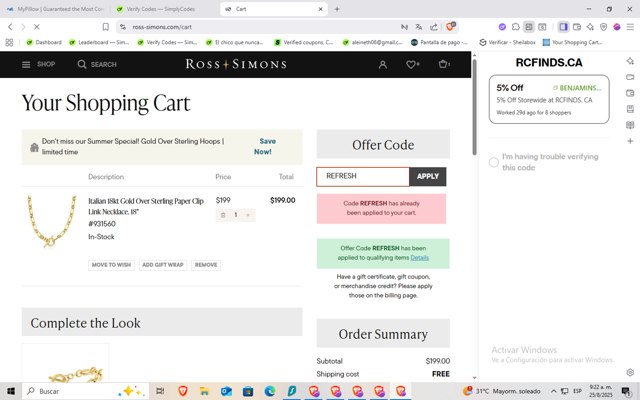The width and height of the screenshot is (640, 400).
Task: Click the Brave Shields lion icon
Action: [x=451, y=27]
